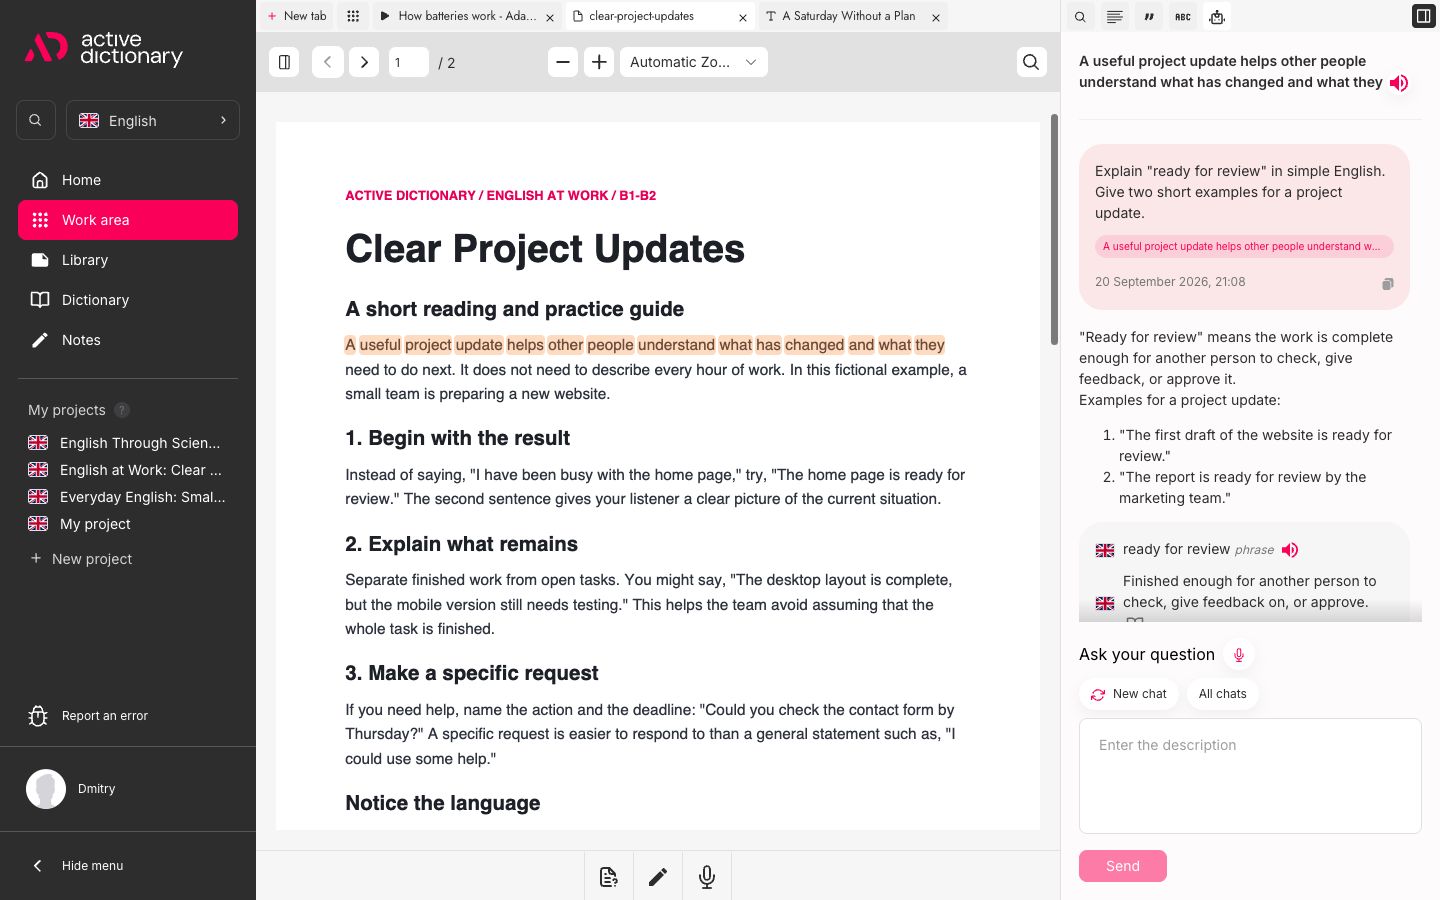Open the document search in the PDF toolbar
The width and height of the screenshot is (1440, 900).
[x=1031, y=62]
